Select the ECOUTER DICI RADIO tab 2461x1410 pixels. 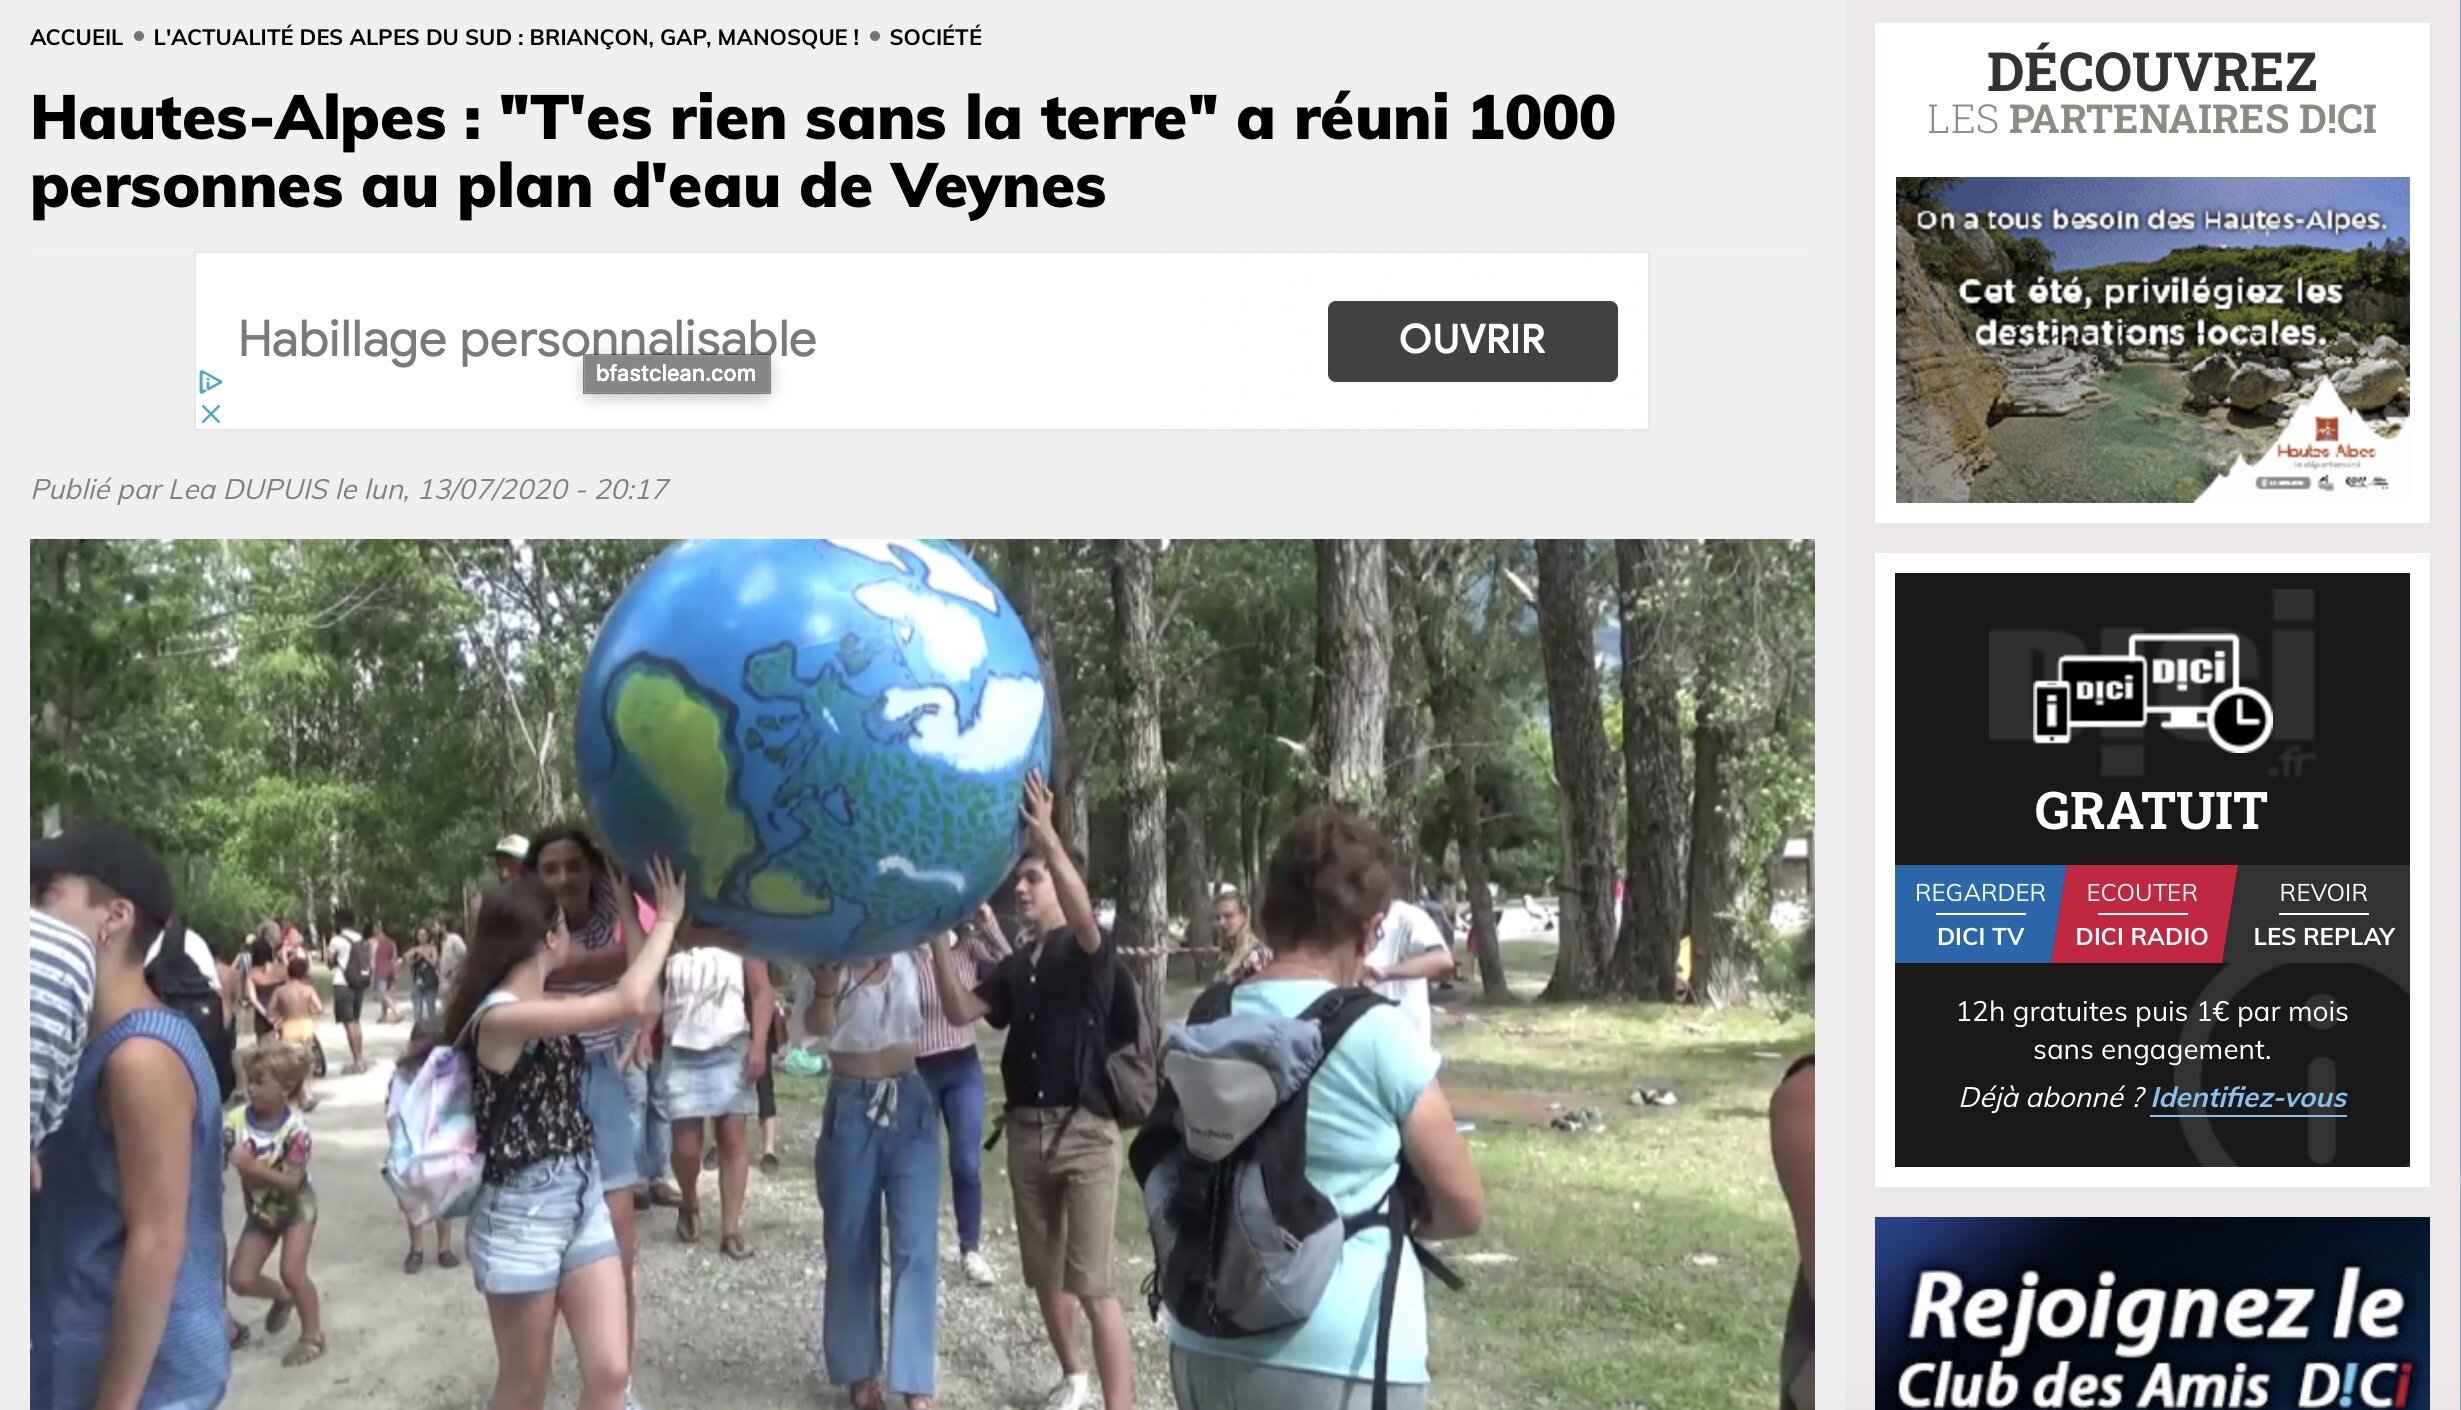click(2142, 914)
